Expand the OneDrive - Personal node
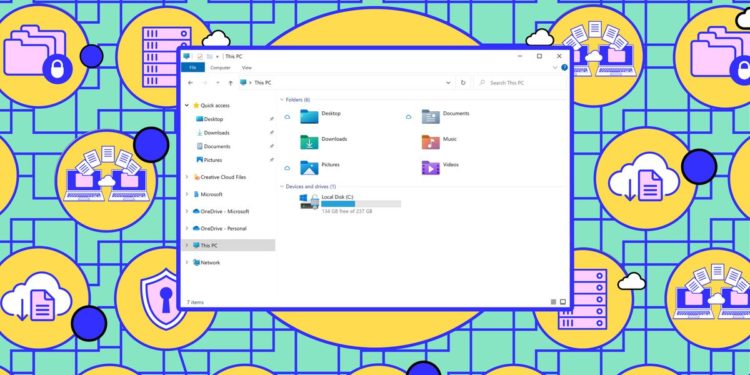This screenshot has height=375, width=750. click(187, 228)
